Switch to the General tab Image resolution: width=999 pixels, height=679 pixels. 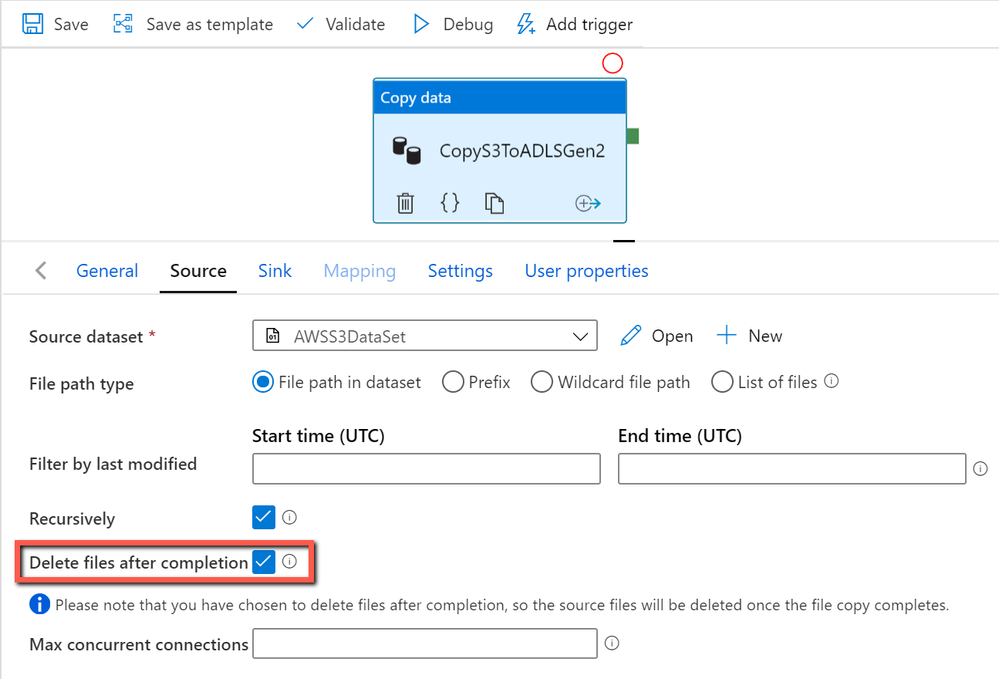(x=107, y=271)
